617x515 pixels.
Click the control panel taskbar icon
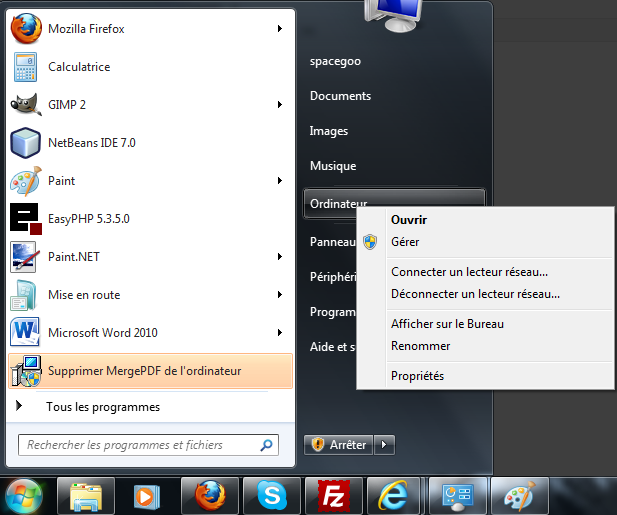coord(458,497)
